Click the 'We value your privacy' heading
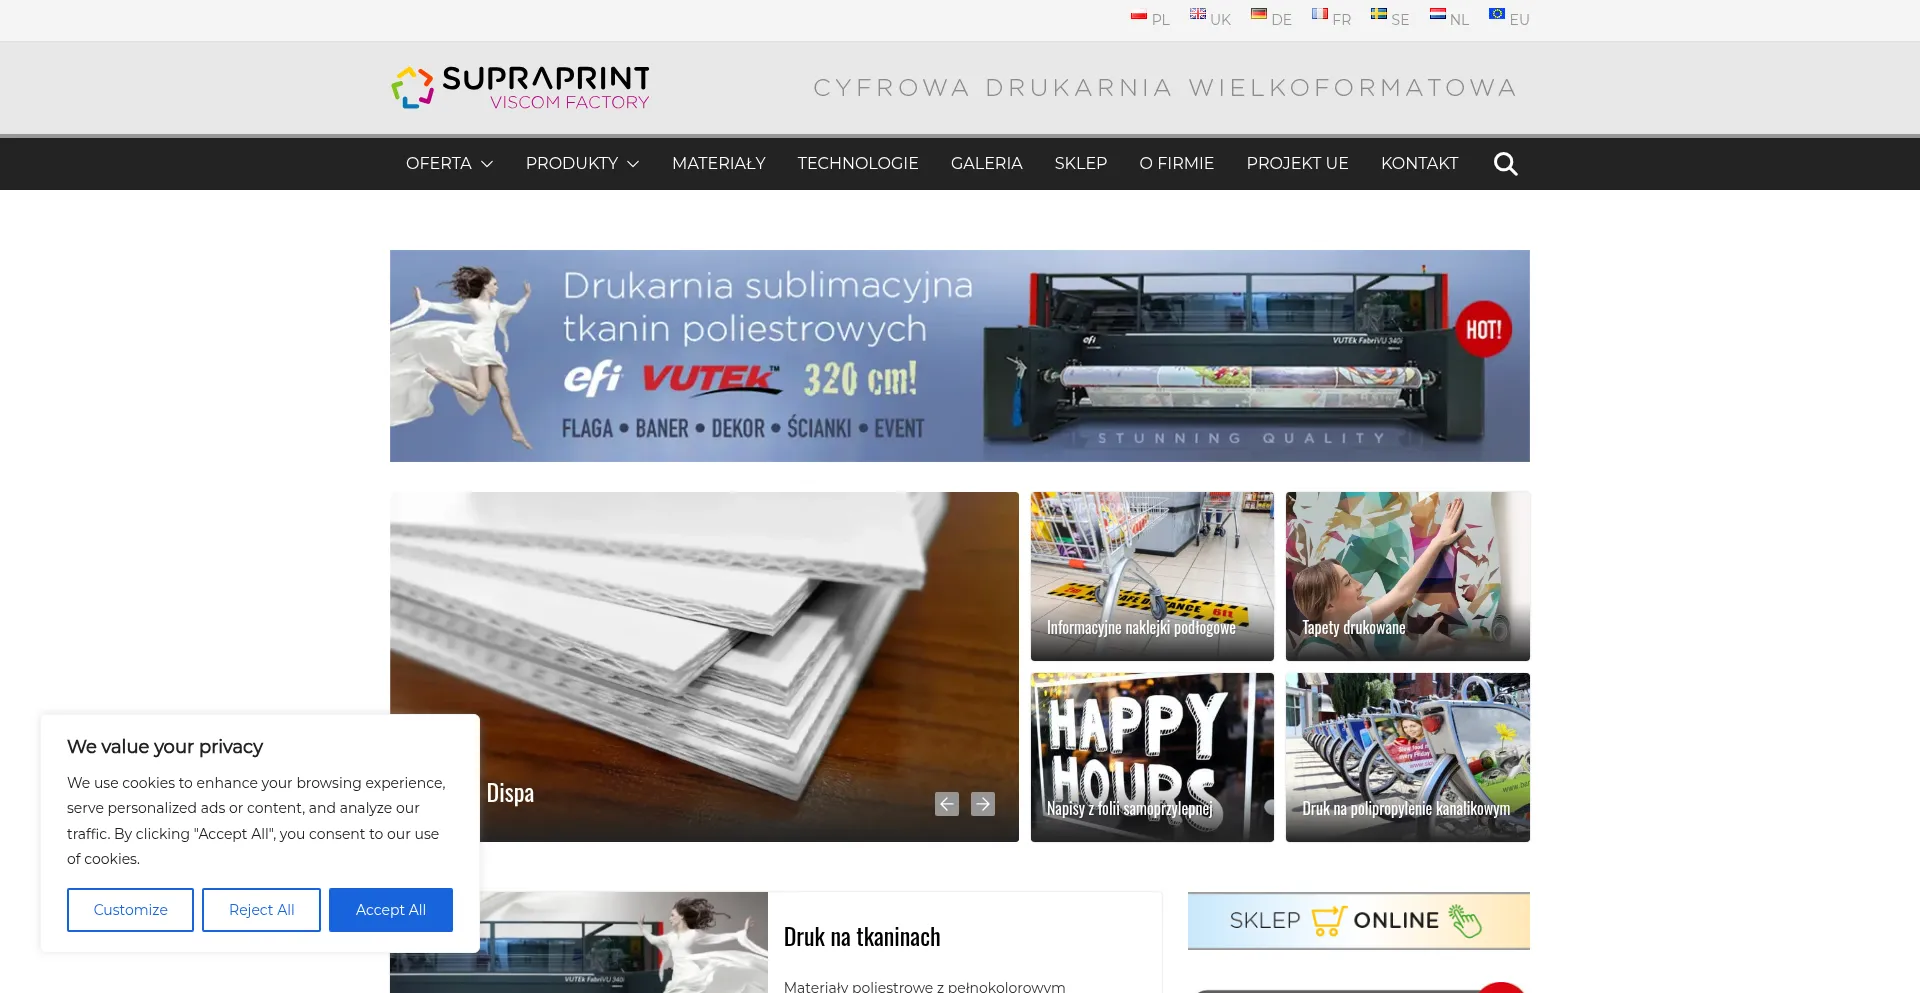The width and height of the screenshot is (1920, 993). point(165,747)
